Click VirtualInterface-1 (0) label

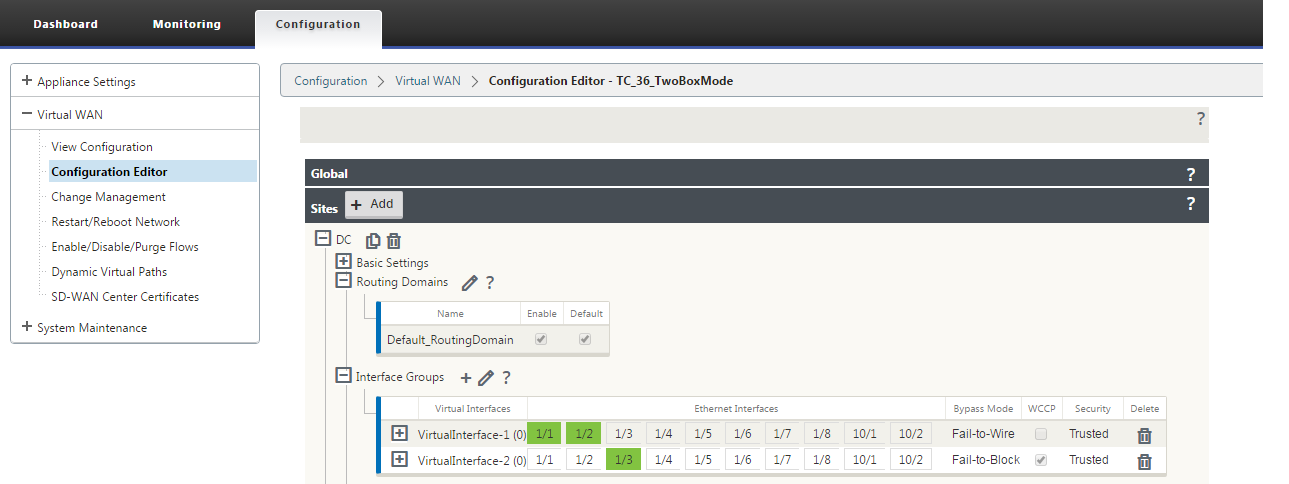click(x=472, y=435)
